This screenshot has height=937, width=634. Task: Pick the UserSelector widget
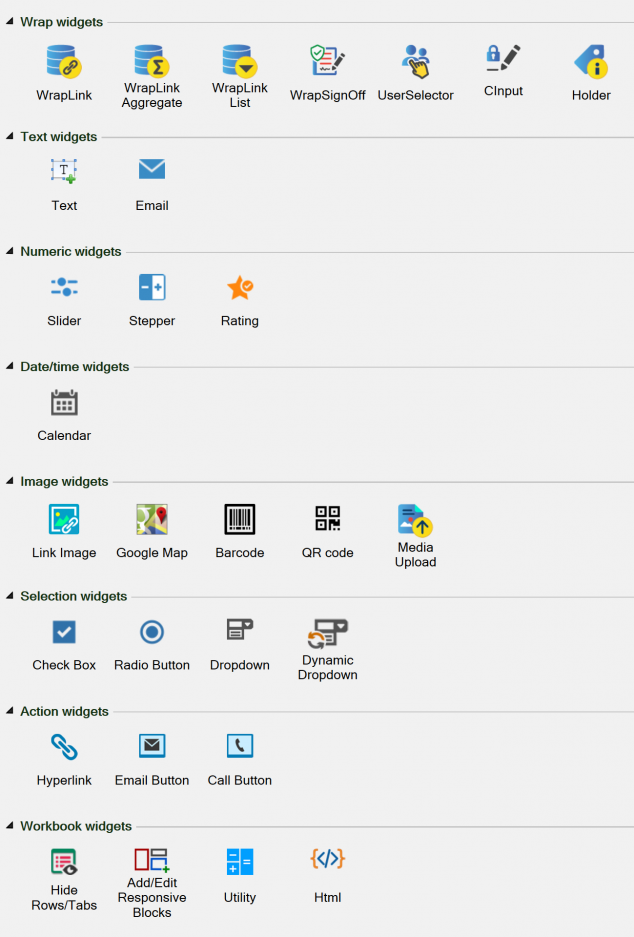[415, 62]
